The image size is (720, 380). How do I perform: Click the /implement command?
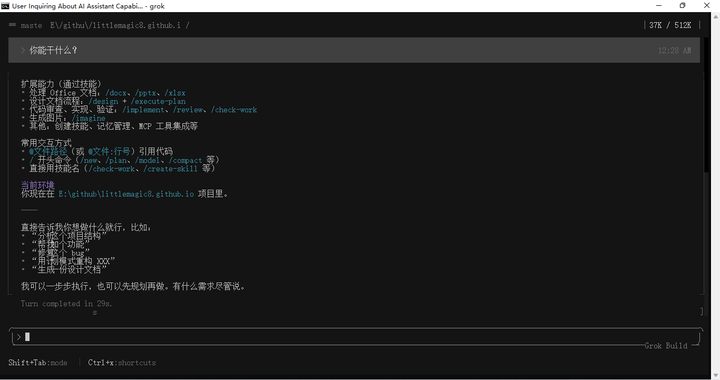point(143,110)
